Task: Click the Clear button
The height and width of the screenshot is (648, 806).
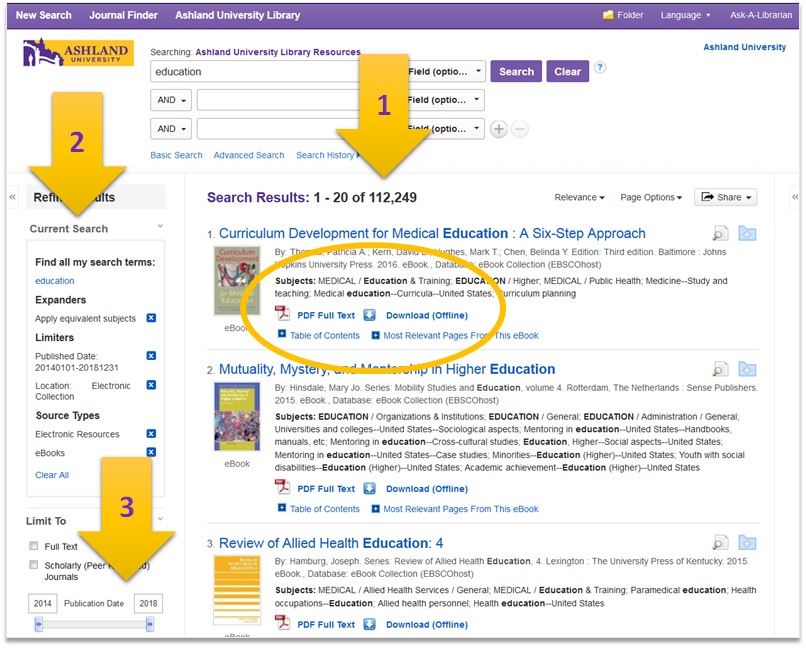Action: coord(567,71)
